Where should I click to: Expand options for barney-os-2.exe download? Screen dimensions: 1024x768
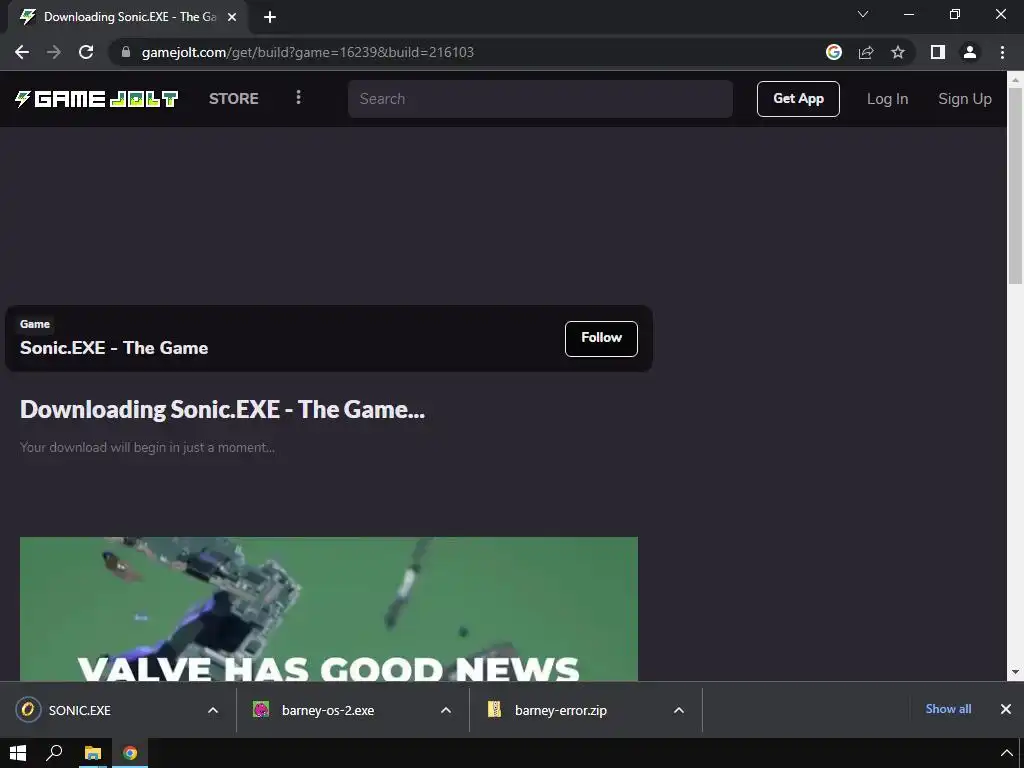pyautogui.click(x=446, y=710)
